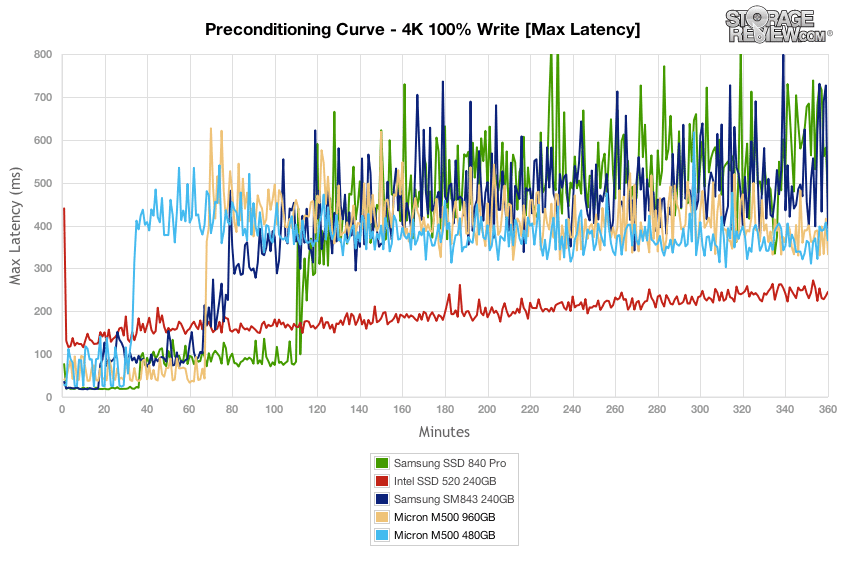This screenshot has height=568, width=850.
Task: Click the 140 minutes x-axis tick label
Action: click(x=359, y=409)
